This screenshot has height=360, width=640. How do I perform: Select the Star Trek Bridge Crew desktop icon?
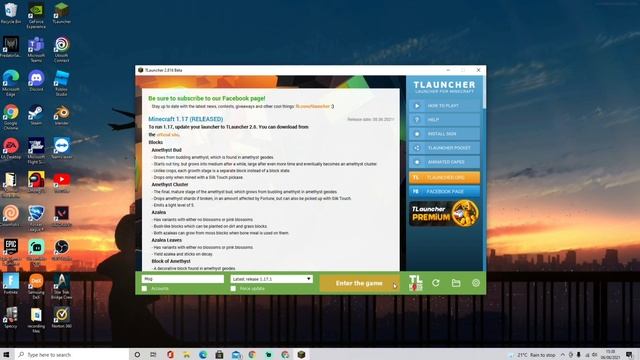pyautogui.click(x=62, y=287)
